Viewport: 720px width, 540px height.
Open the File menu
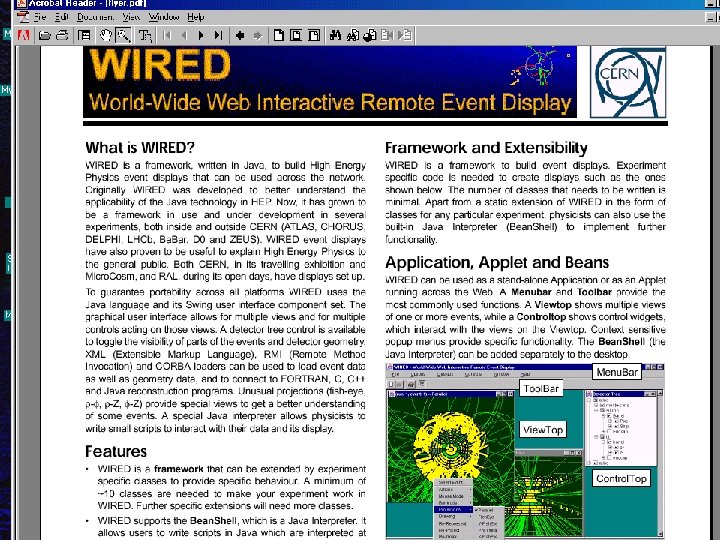(x=40, y=17)
